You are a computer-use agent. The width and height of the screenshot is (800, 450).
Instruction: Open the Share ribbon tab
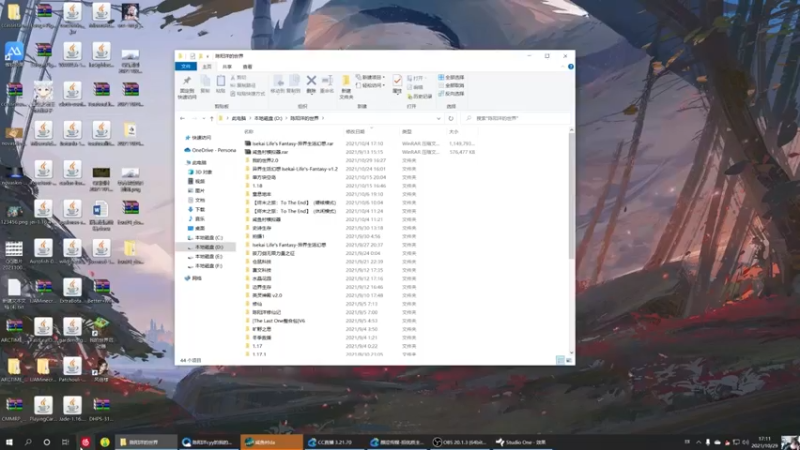click(227, 66)
